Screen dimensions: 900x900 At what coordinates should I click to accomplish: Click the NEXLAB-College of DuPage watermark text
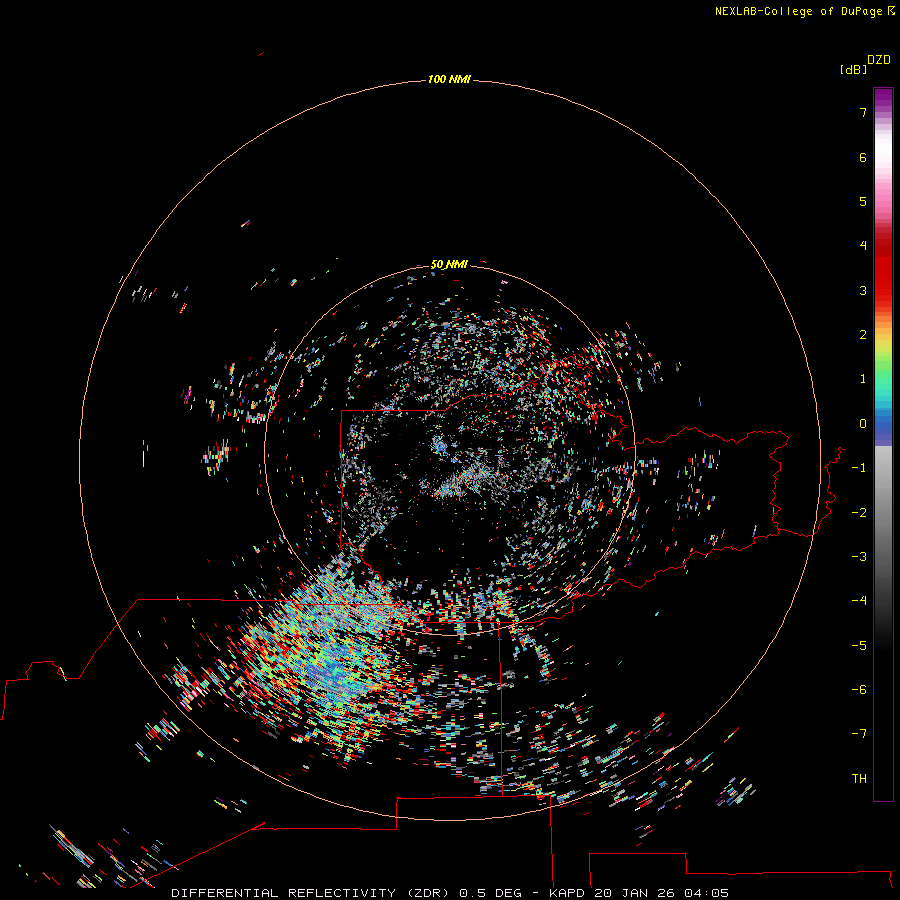(x=804, y=11)
